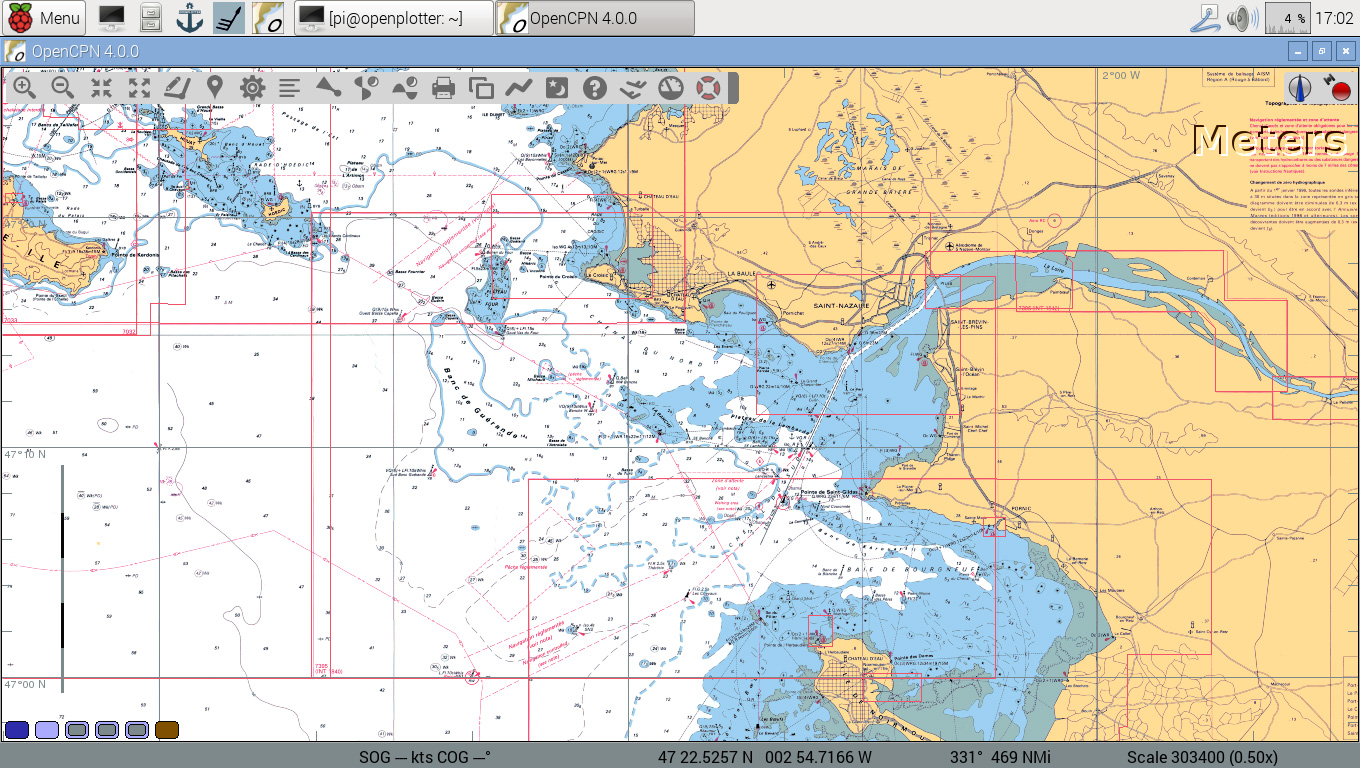Screen dimensions: 1360x768
Task: Change color scheme with the moon icon
Action: (x=556, y=88)
